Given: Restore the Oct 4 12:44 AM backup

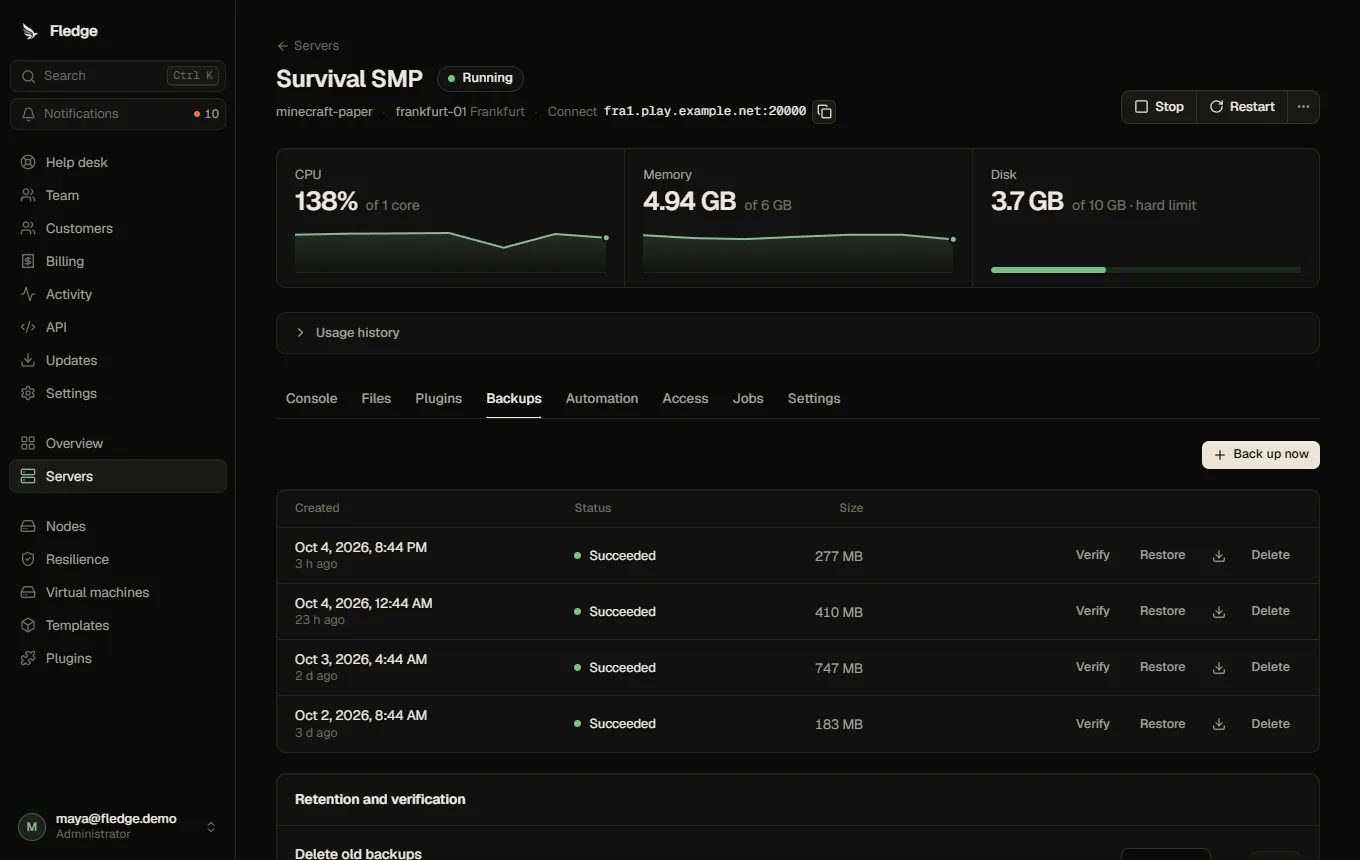Looking at the screenshot, I should pos(1162,611).
